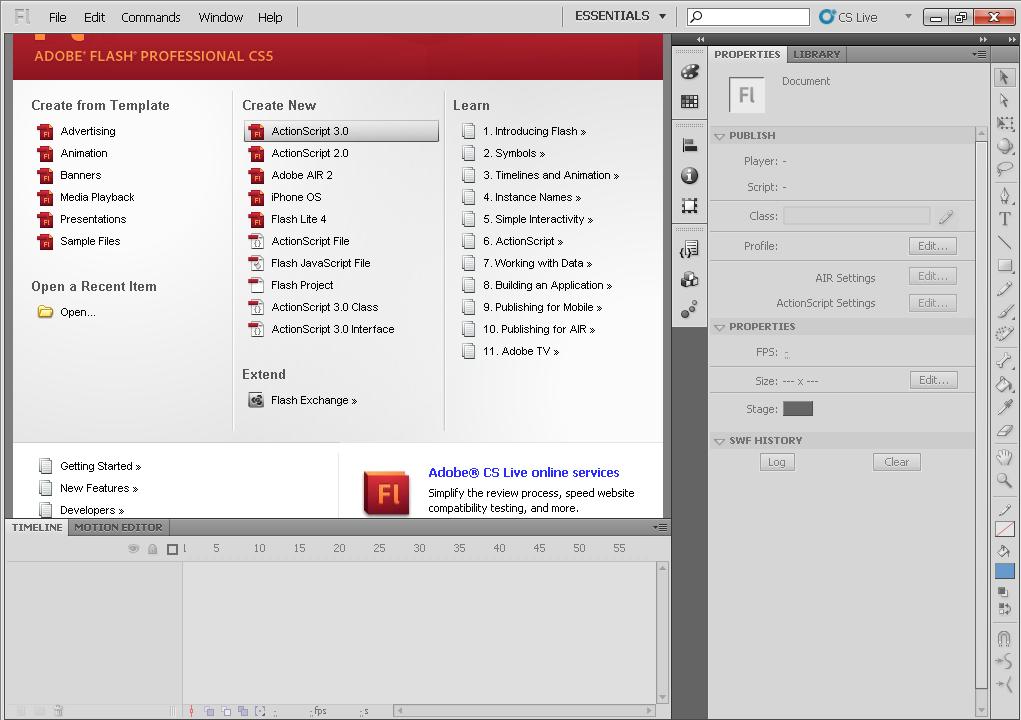Open the Transform panel icon
The image size is (1021, 720).
tap(690, 206)
